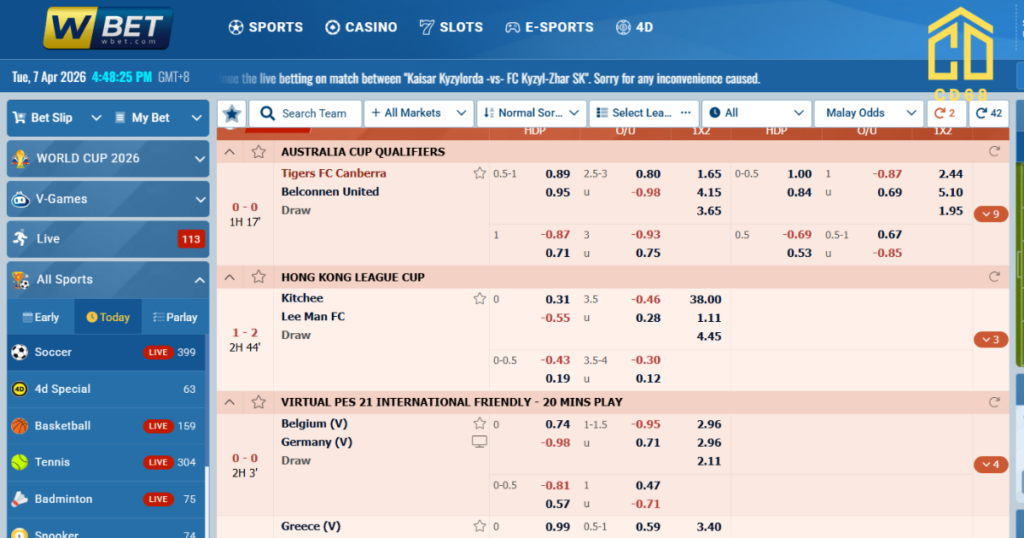Select Tennis from the sports list
Screen dimensions: 1024x538
point(52,462)
